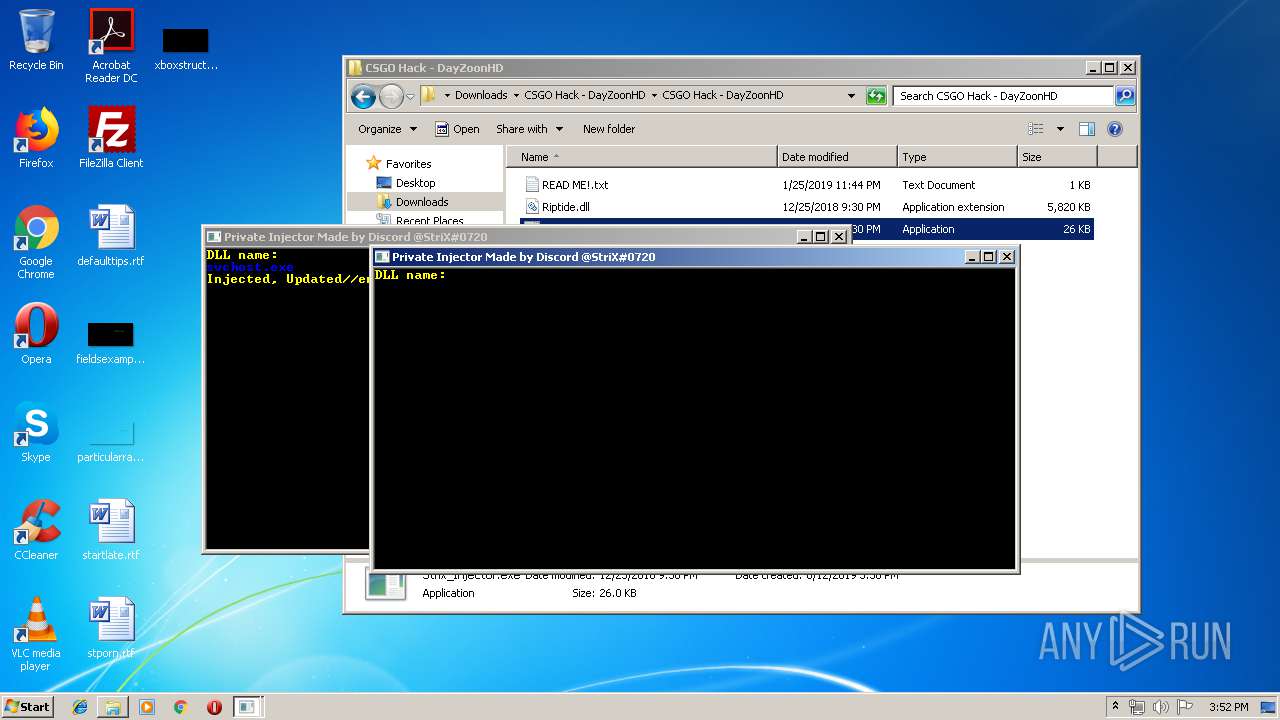Open the Start menu
The height and width of the screenshot is (720, 1280).
click(x=27, y=707)
